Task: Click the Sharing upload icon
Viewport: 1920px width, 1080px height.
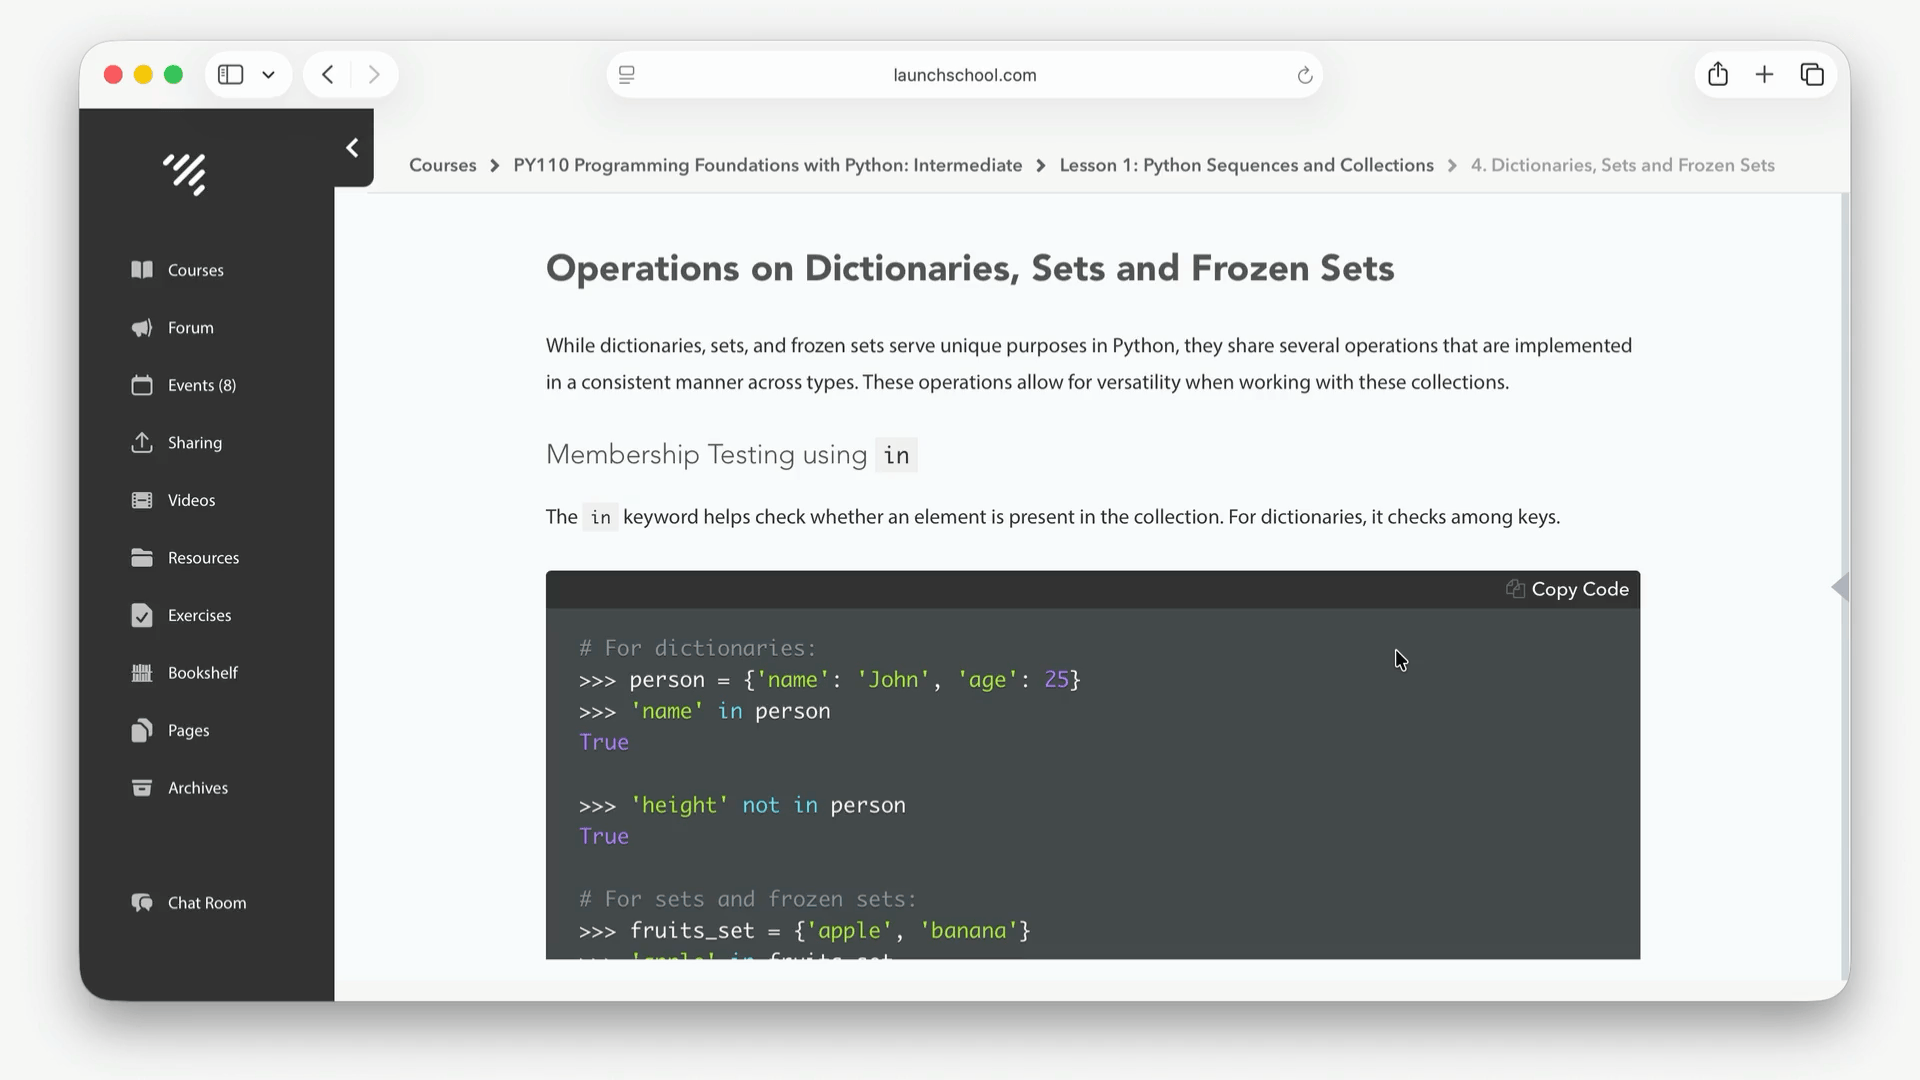Action: [x=142, y=443]
